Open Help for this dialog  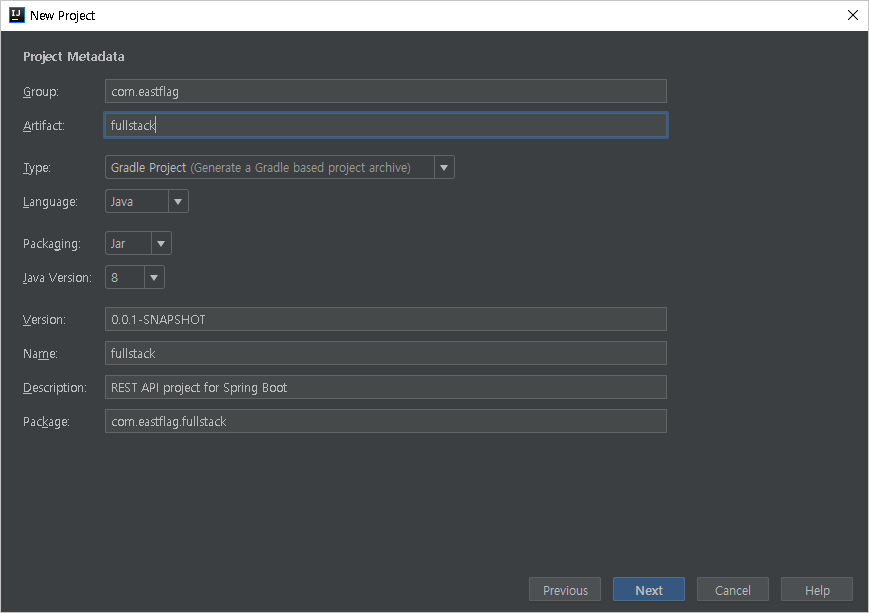[x=817, y=590]
